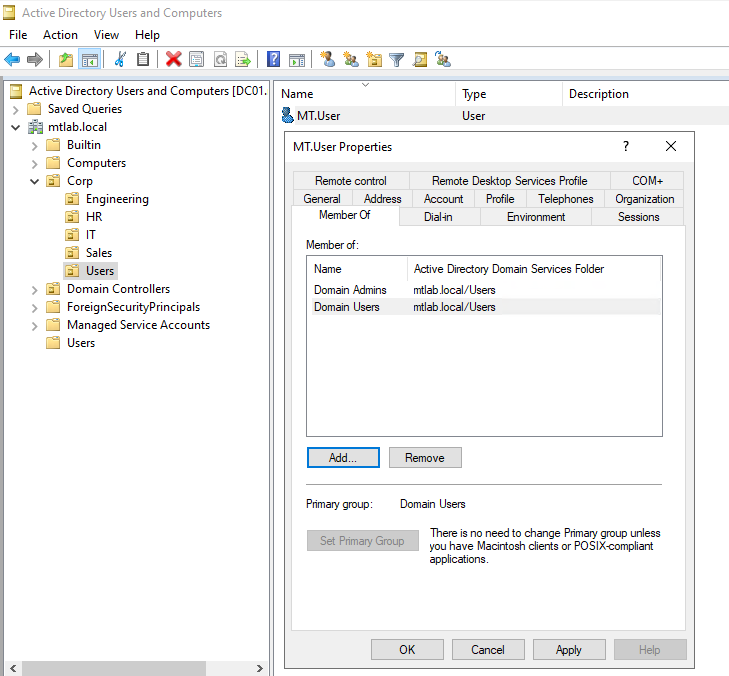729x676 pixels.
Task: Switch to the Address tab
Action: tap(383, 199)
